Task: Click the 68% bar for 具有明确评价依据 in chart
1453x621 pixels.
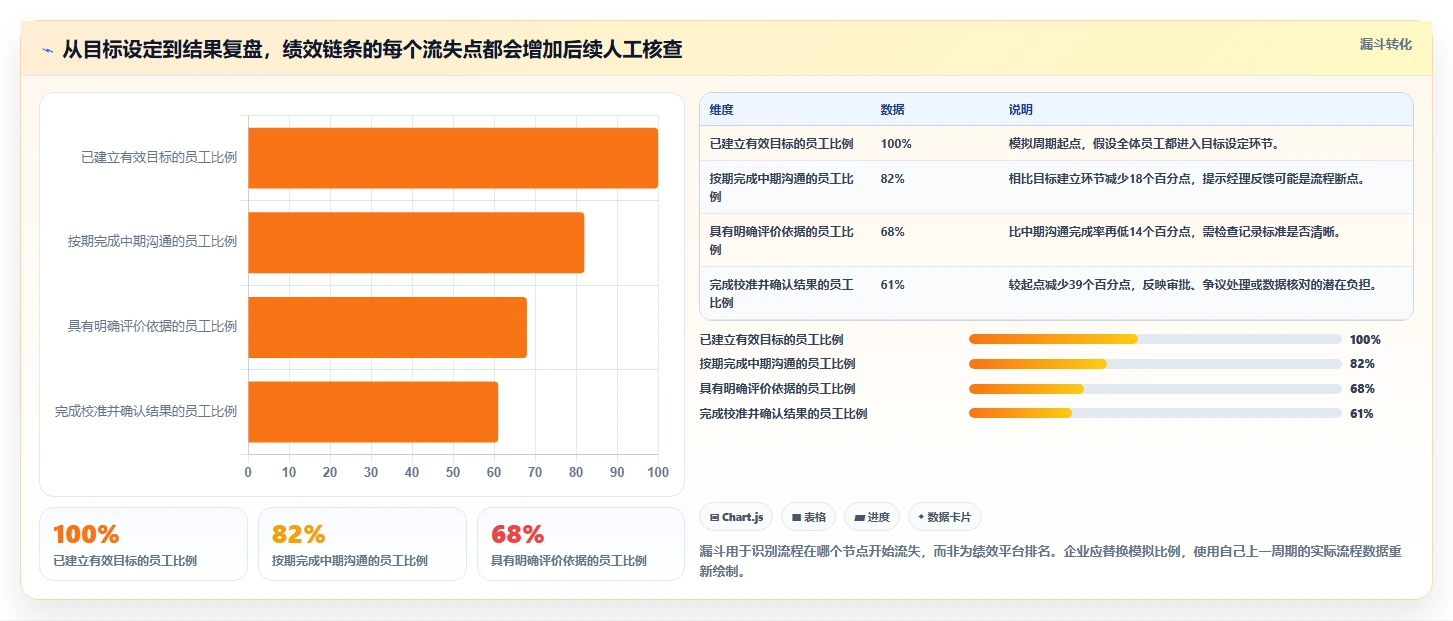Action: 387,327
